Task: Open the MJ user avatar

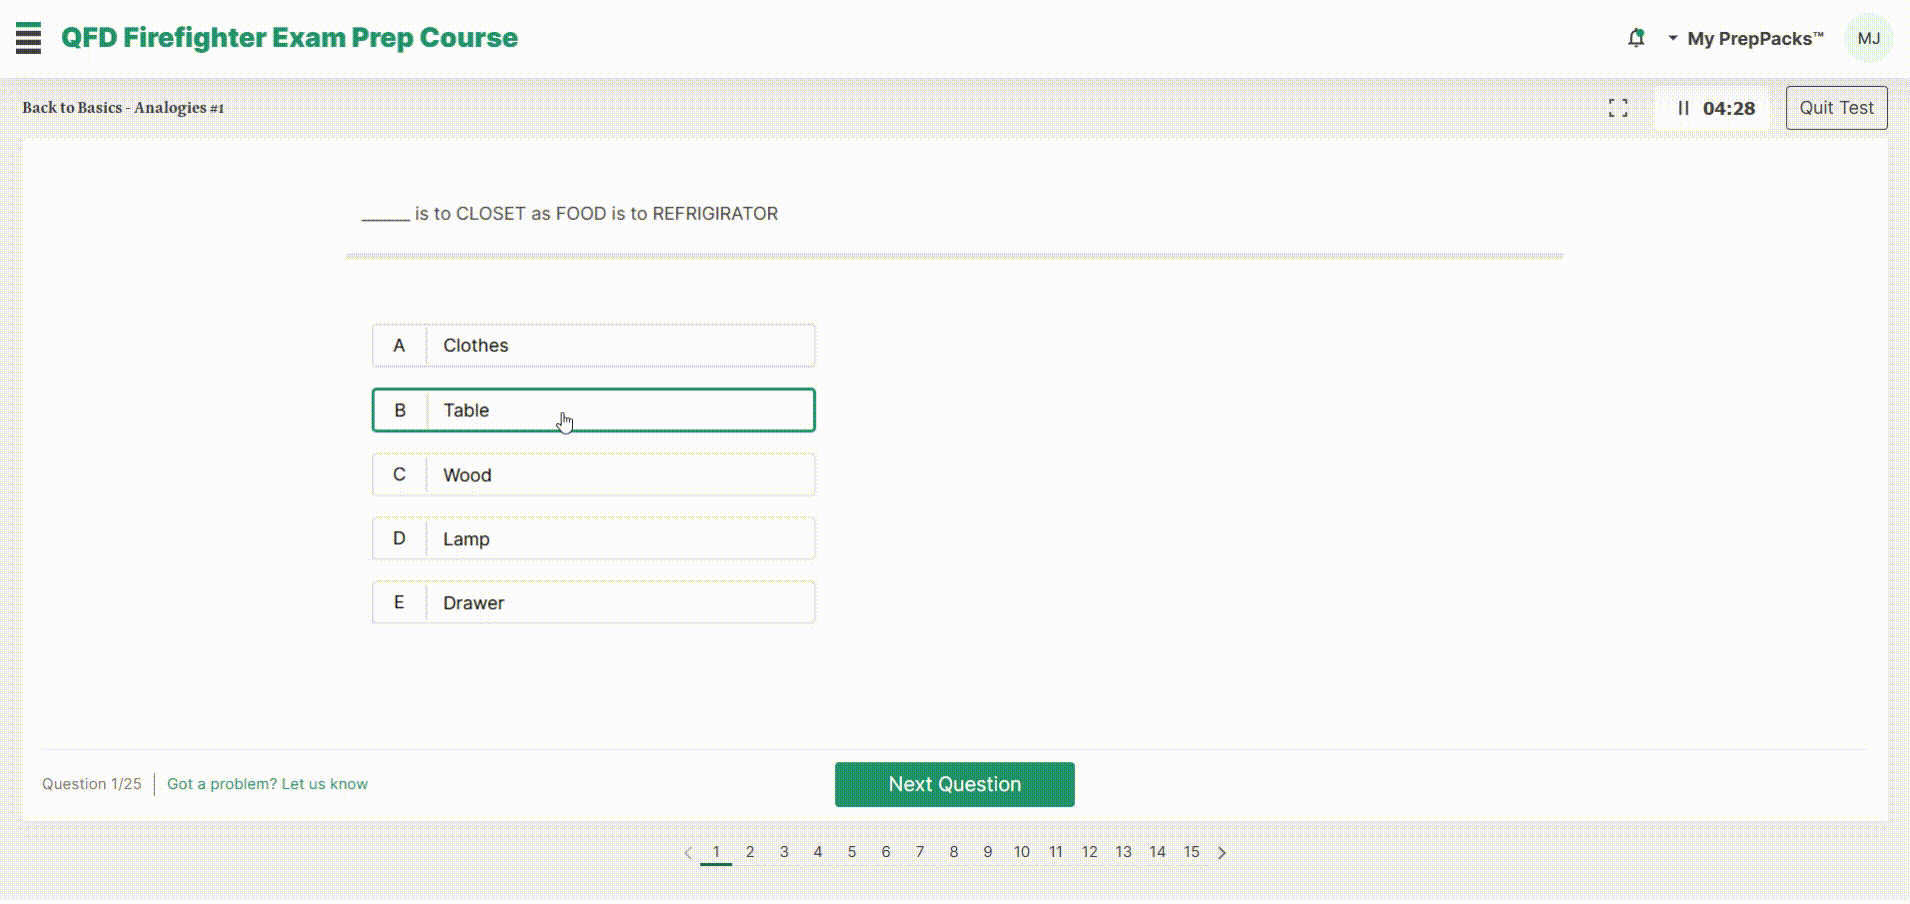Action: point(1868,38)
